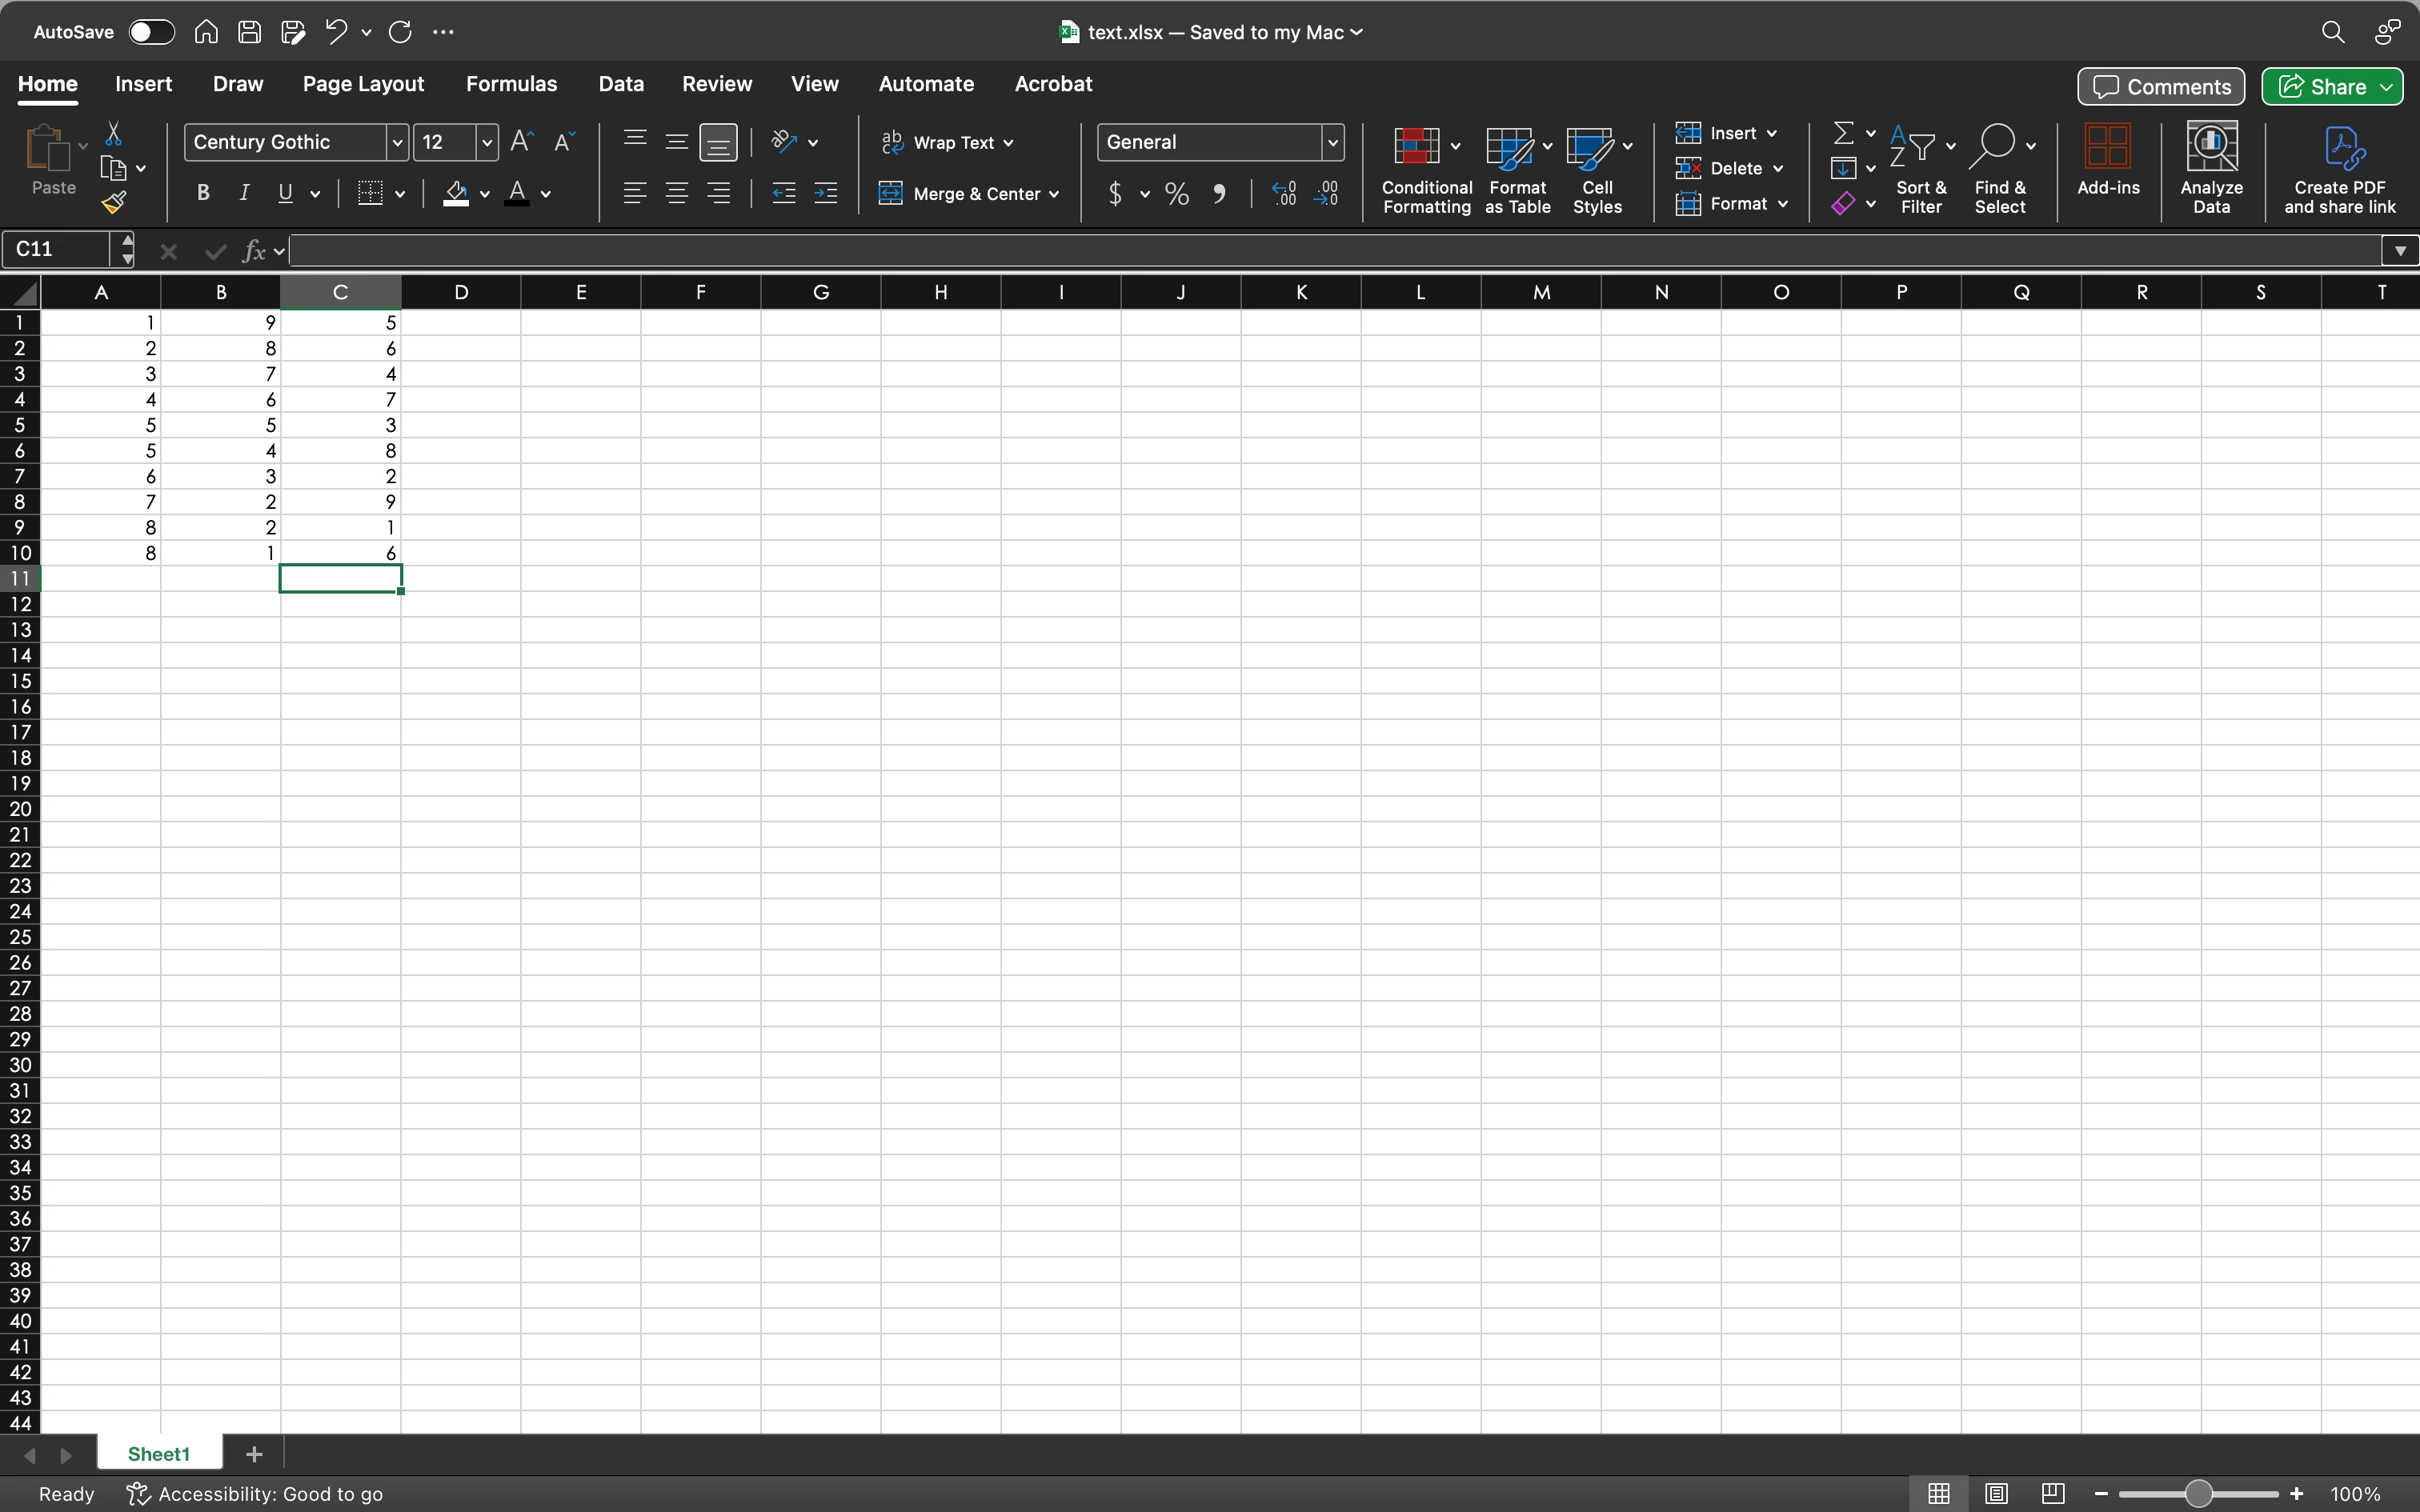The image size is (2420, 1512).
Task: Click the Increase Indent icon
Action: [826, 194]
